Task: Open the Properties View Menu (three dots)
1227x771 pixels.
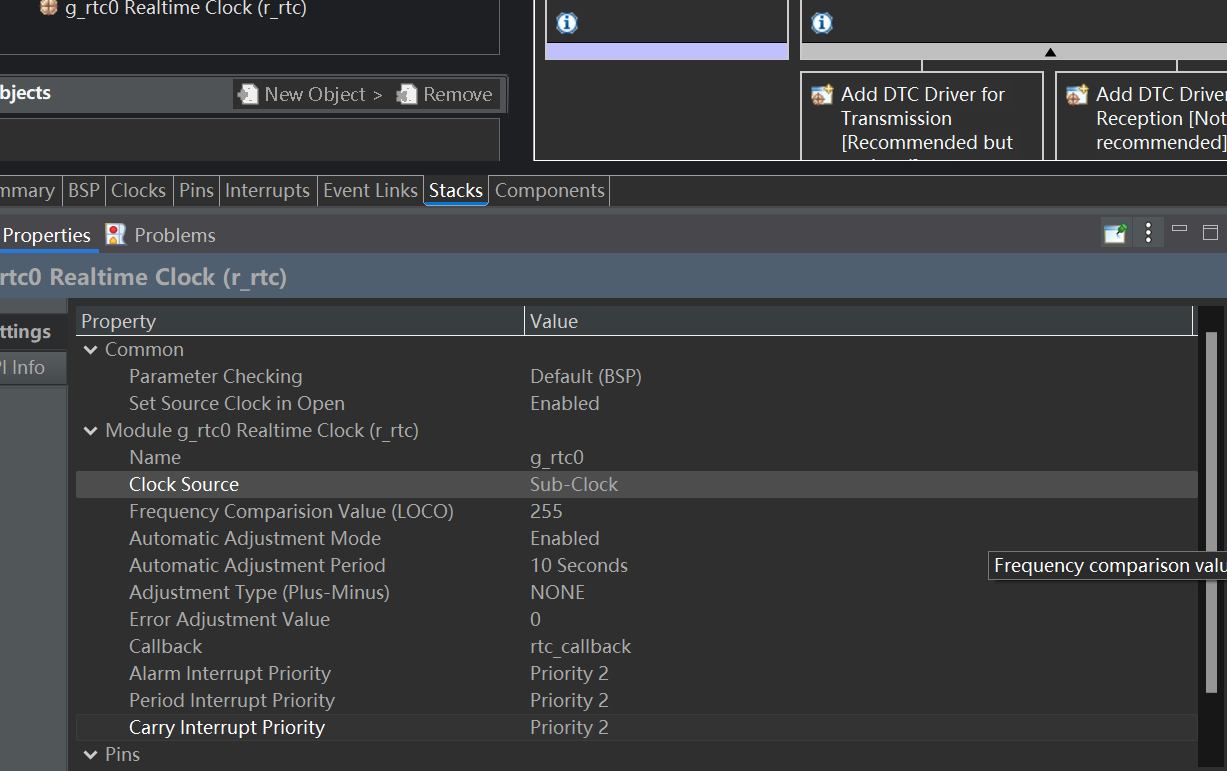Action: pyautogui.click(x=1148, y=233)
